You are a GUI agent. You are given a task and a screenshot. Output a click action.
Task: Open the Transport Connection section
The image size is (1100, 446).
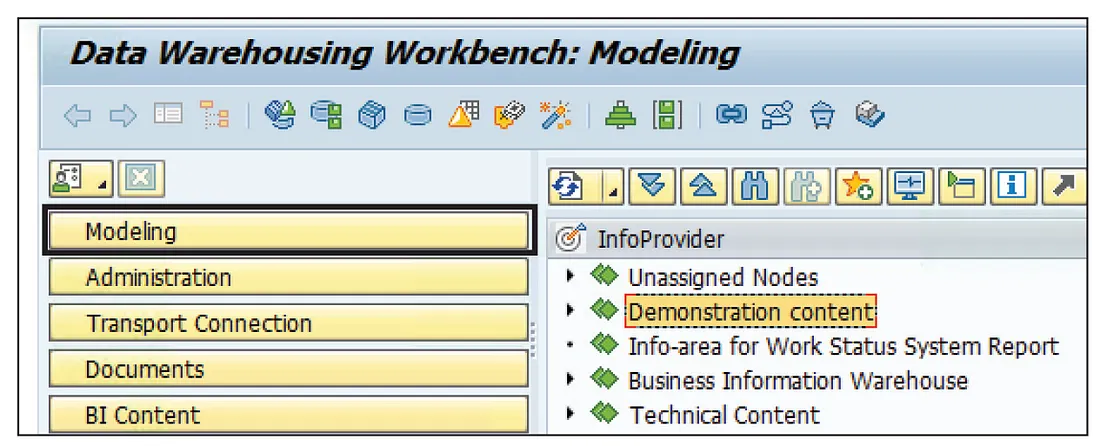288,323
